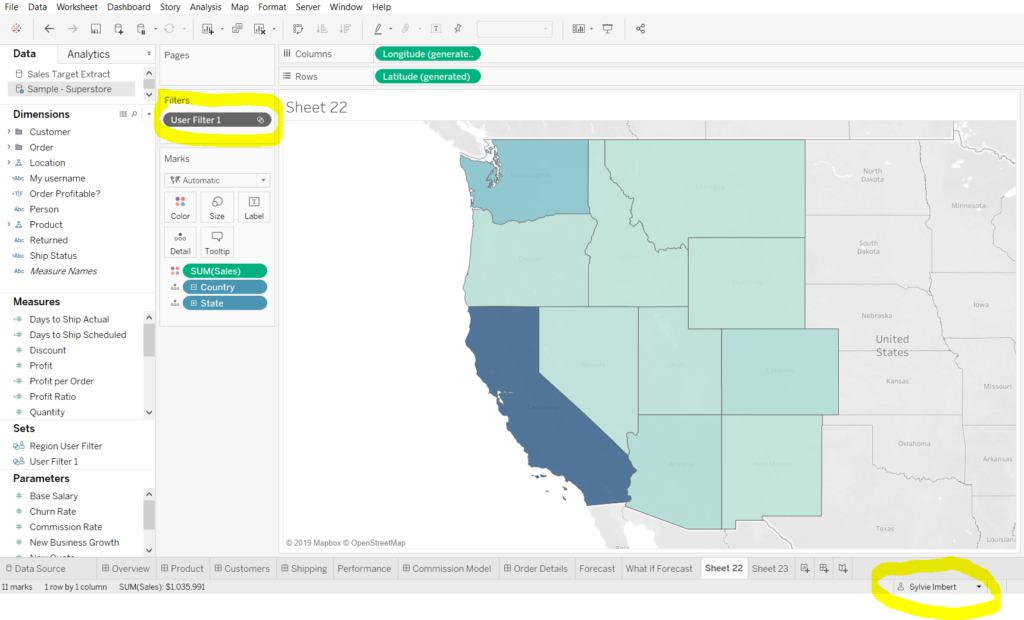This screenshot has height=620, width=1024.
Task: Select the Region User Filter set
Action: 65,446
